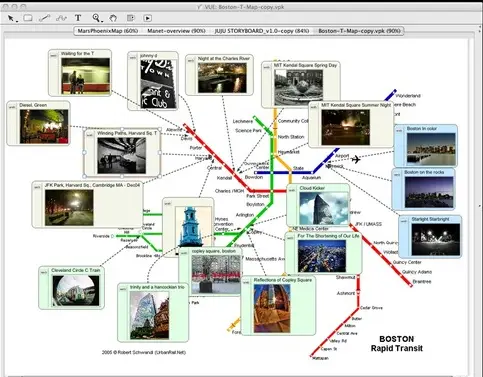Click the airplane icon beside Airport
This screenshot has height=377, width=483.
tap(356, 159)
